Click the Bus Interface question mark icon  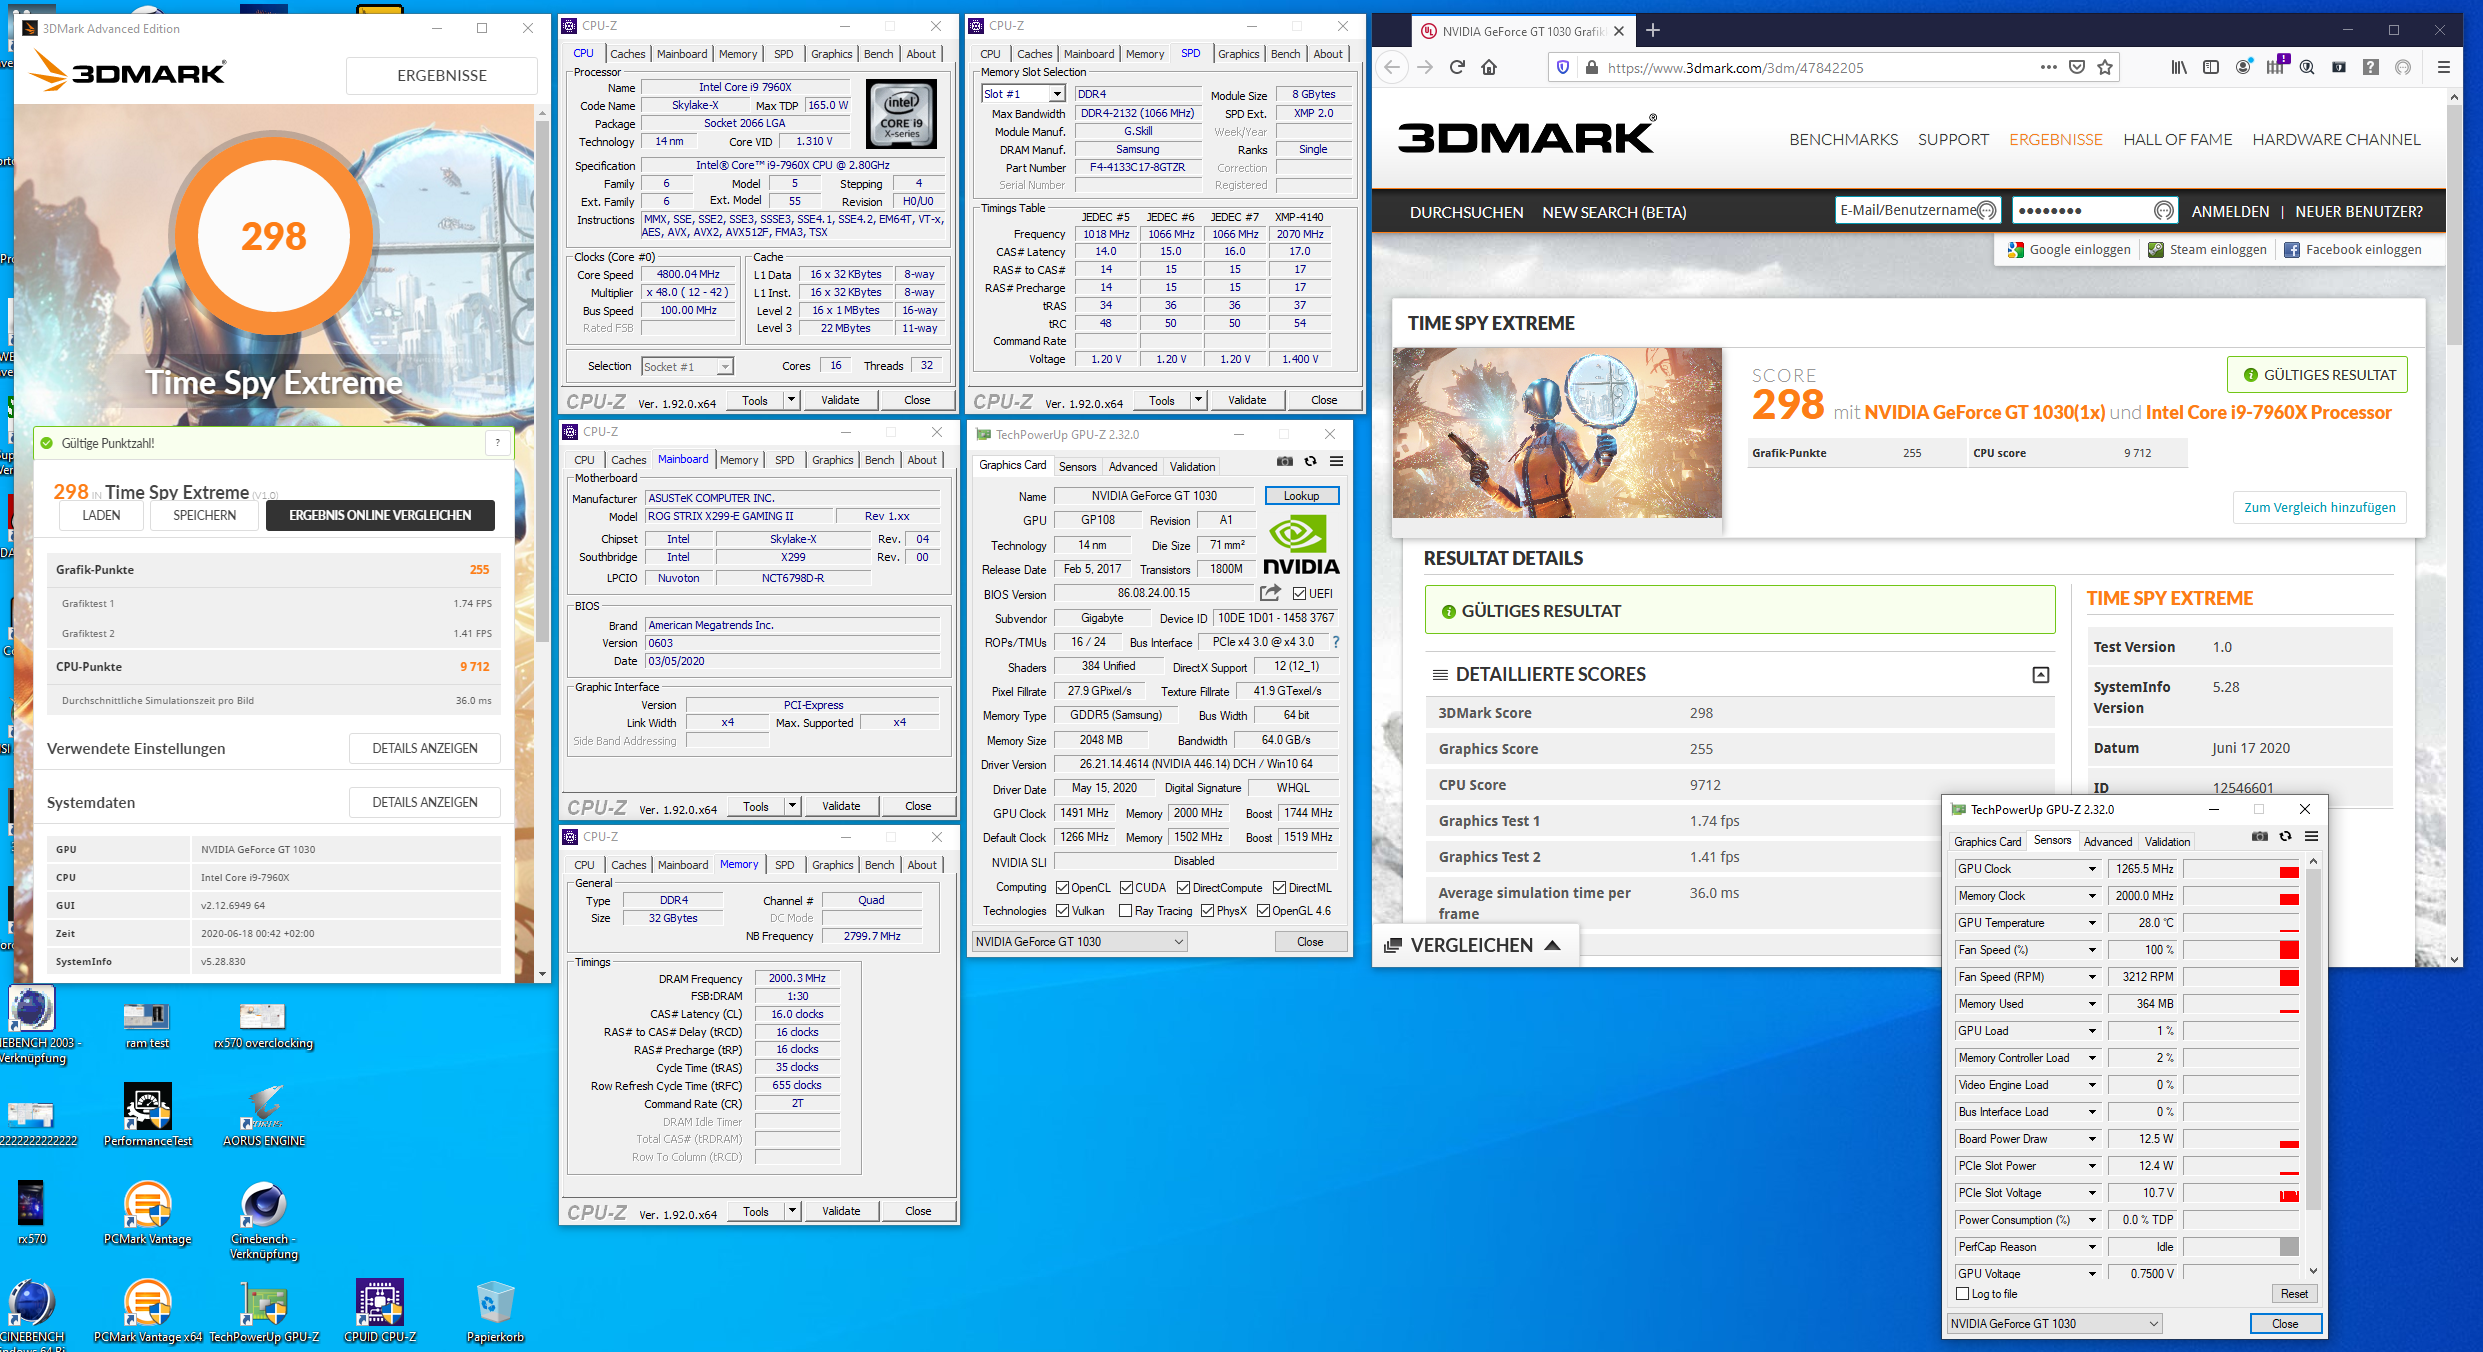[1336, 642]
